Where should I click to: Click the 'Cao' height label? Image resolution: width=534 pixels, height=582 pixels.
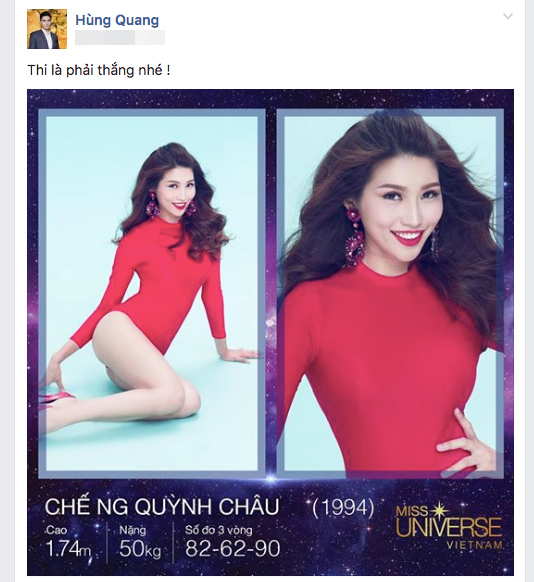(56, 530)
